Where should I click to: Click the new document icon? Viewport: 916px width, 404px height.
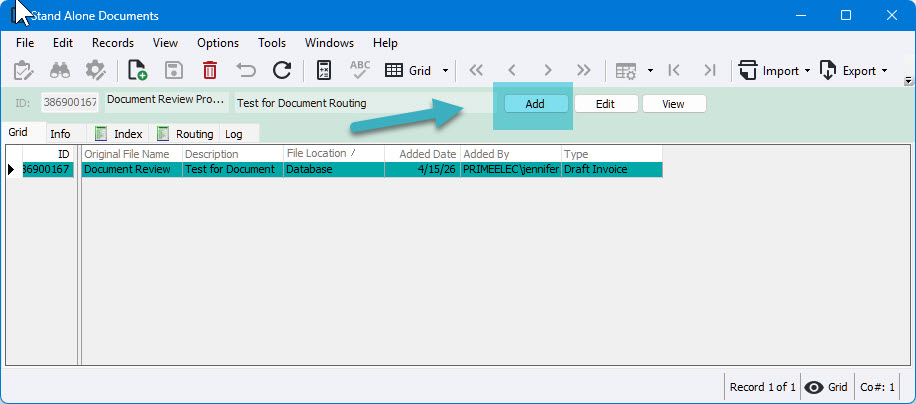(x=137, y=71)
